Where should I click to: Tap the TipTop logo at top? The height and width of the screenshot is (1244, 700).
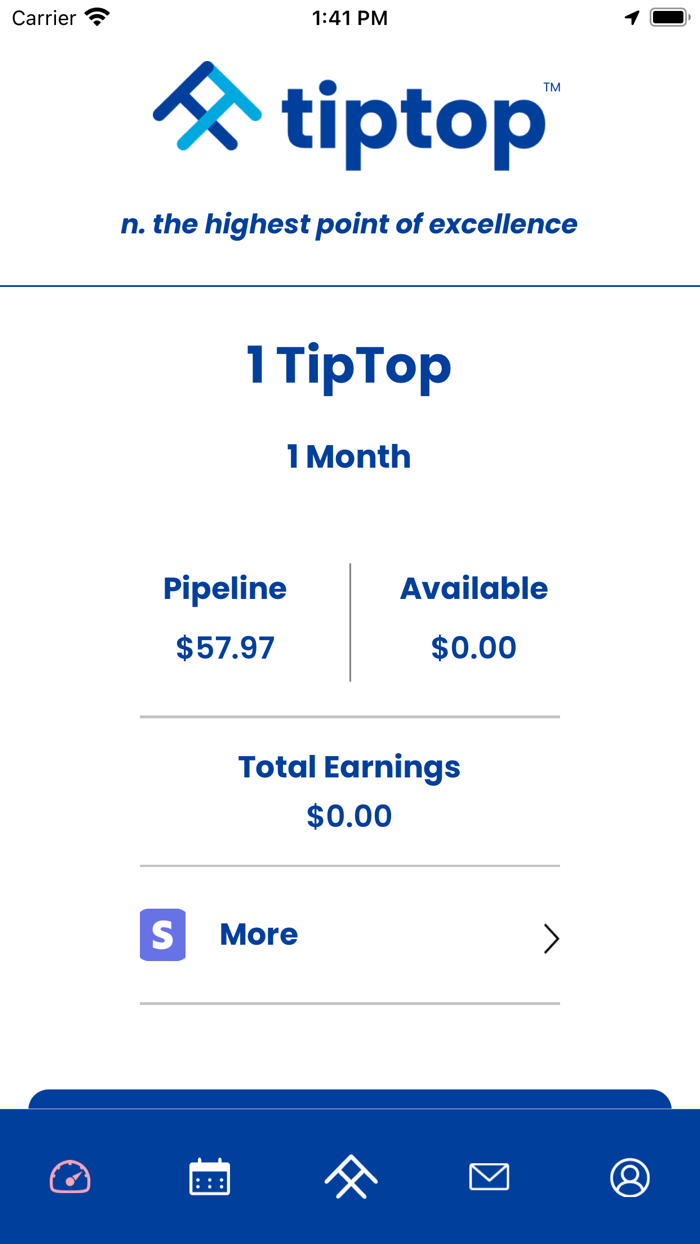(350, 115)
